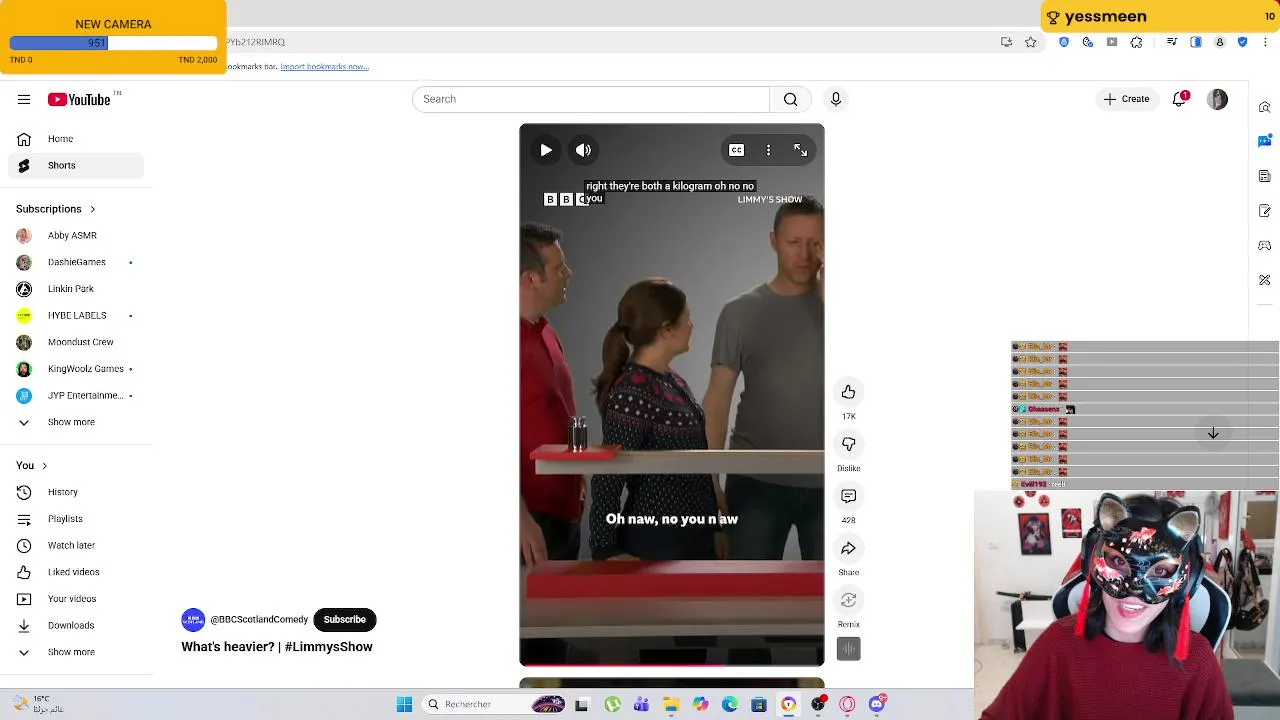1280x720 pixels.
Task: Open KingWoolz Games subscription
Action: tap(76, 369)
